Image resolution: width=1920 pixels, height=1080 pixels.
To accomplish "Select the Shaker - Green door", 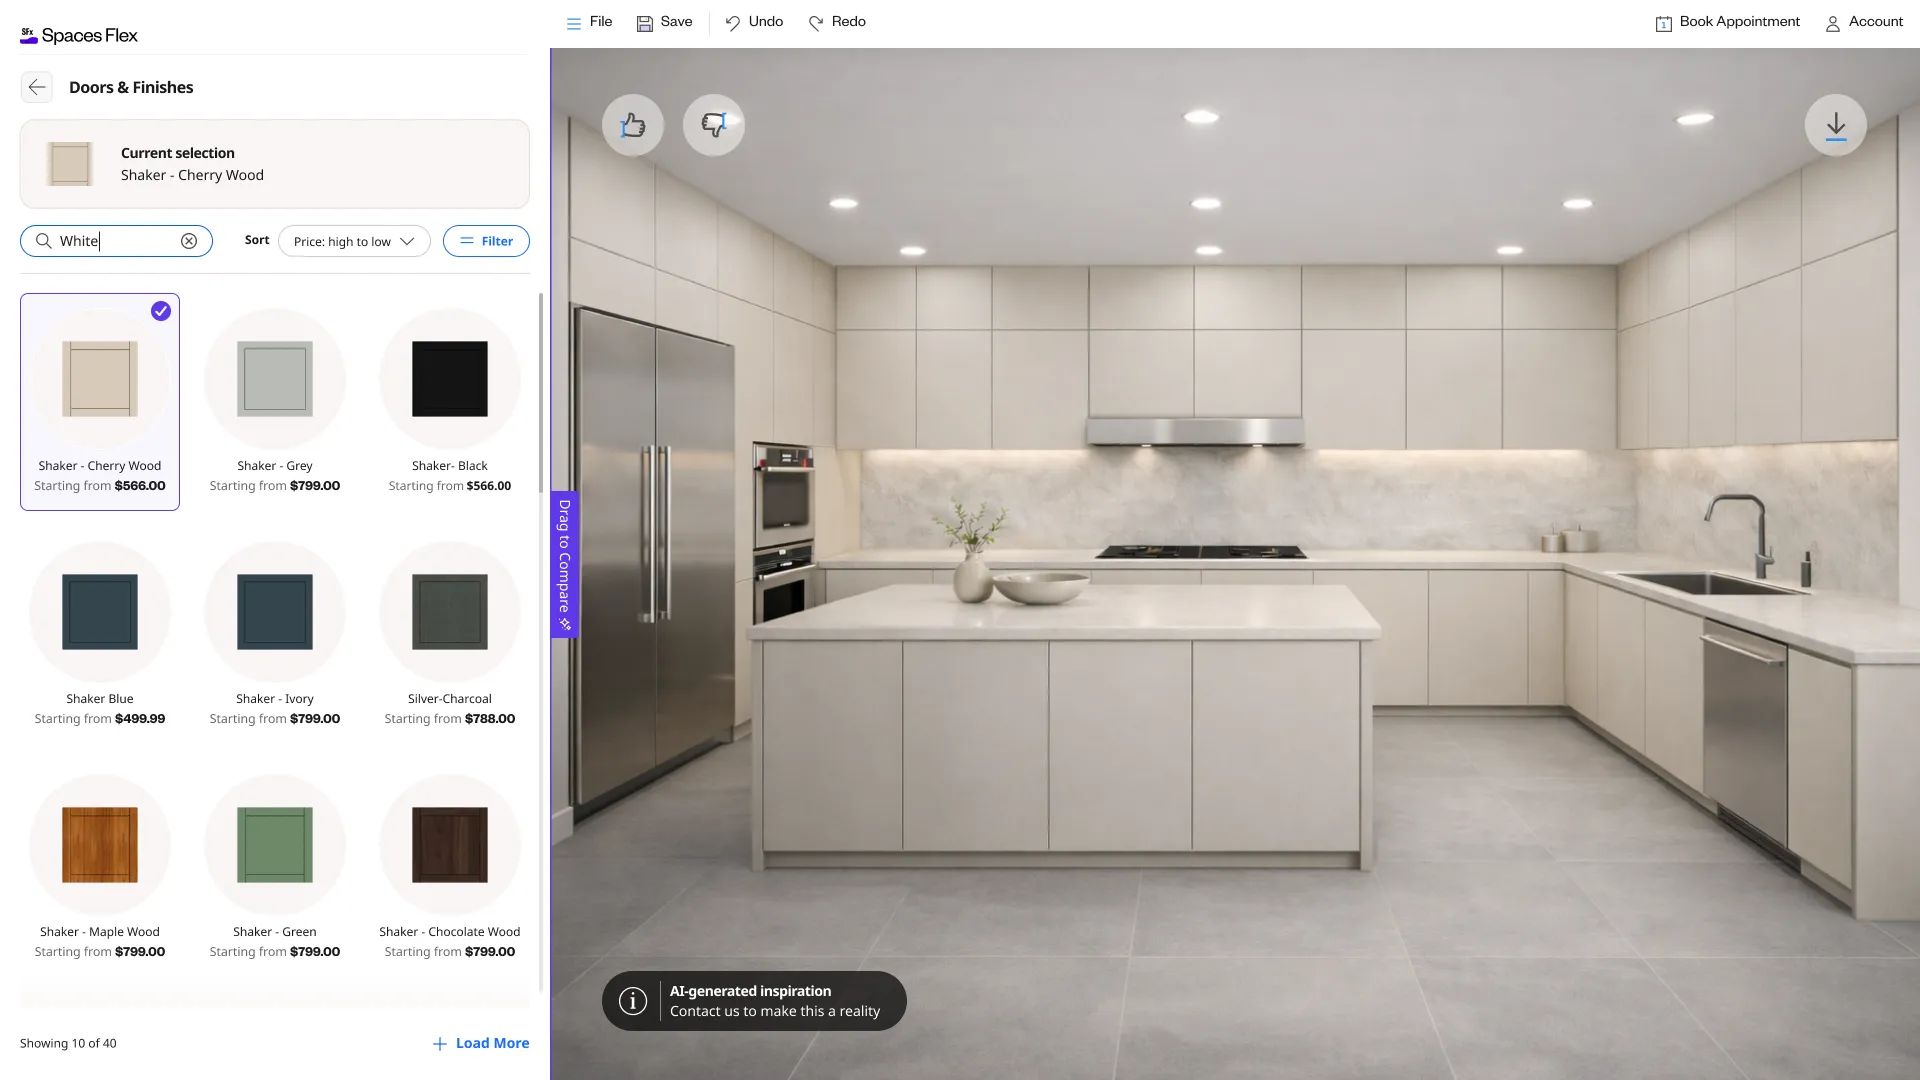I will point(275,868).
